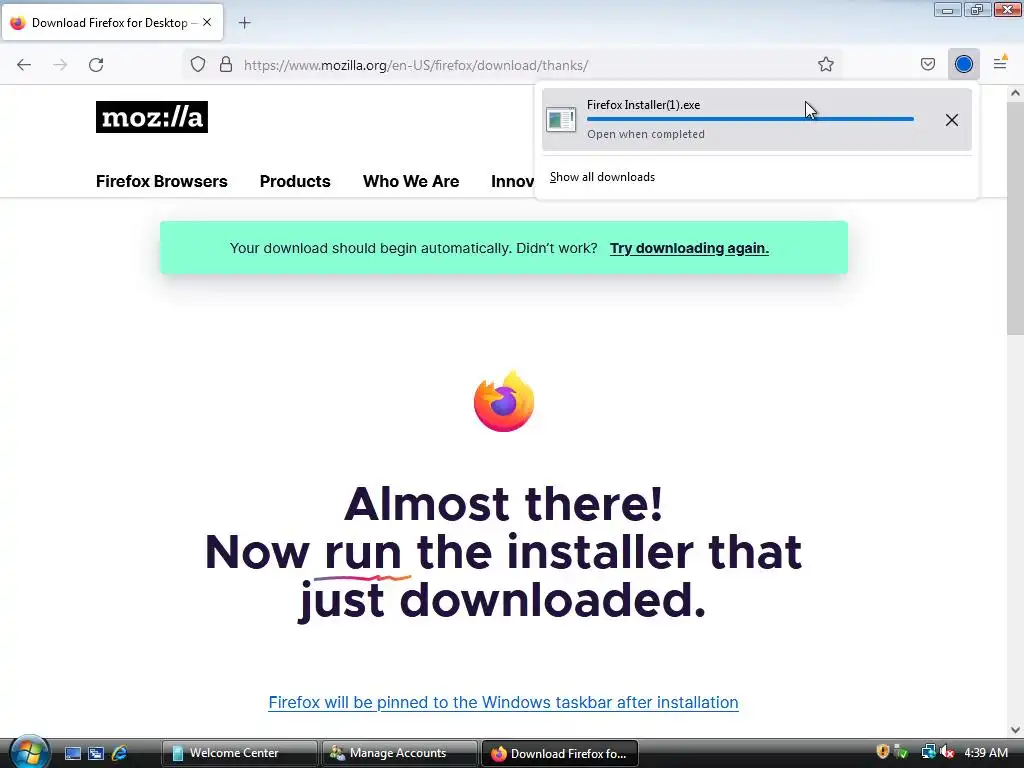Open a new browser tab

244,23
